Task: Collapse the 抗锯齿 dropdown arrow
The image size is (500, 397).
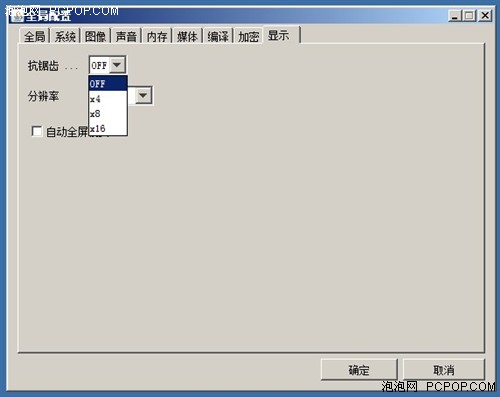Action: click(x=117, y=65)
